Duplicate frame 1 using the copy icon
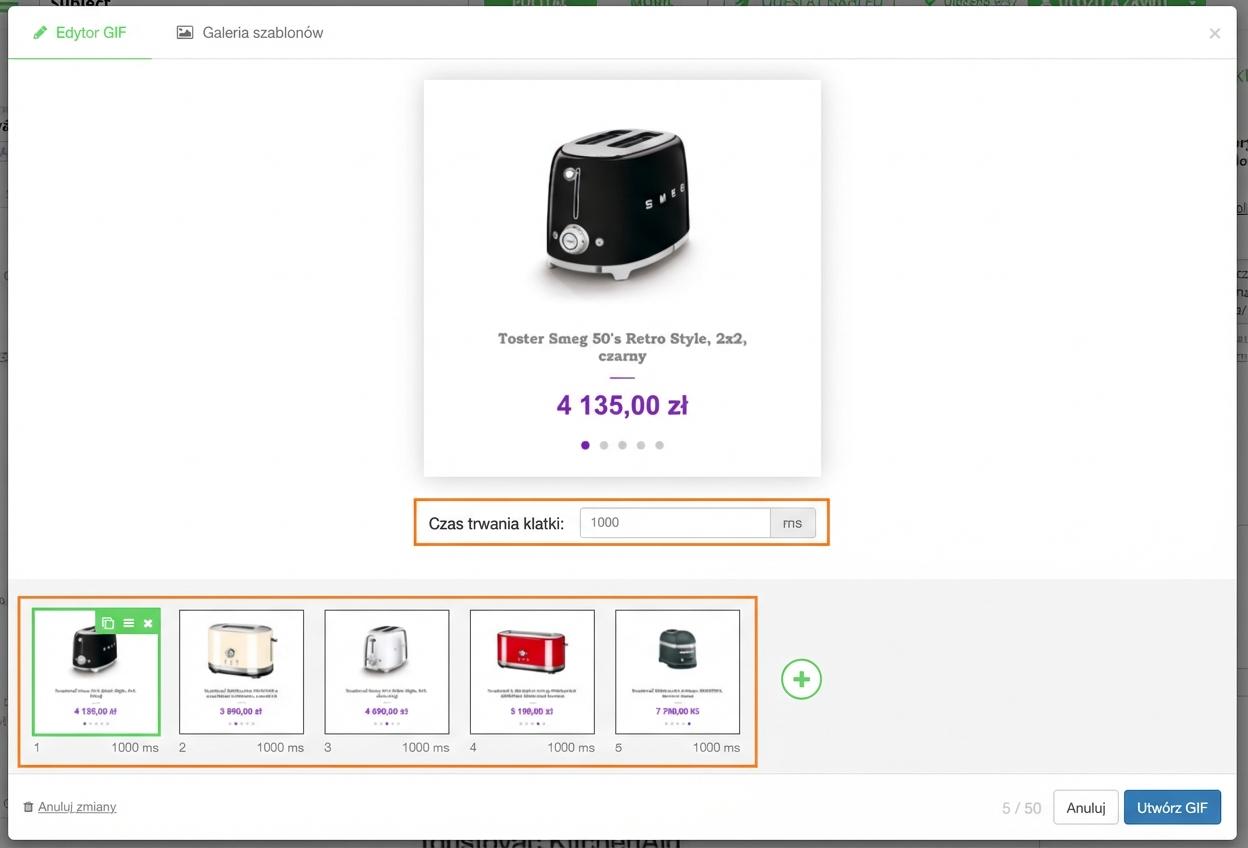Image resolution: width=1248 pixels, height=848 pixels. click(108, 623)
